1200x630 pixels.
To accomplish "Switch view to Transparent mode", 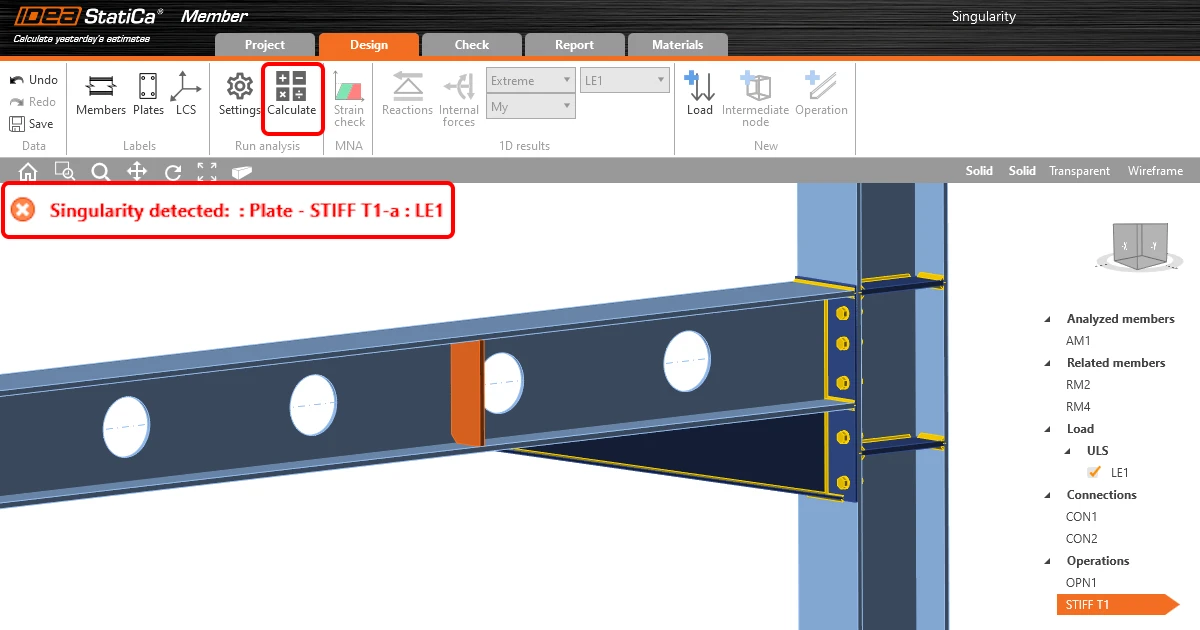I will 1079,171.
